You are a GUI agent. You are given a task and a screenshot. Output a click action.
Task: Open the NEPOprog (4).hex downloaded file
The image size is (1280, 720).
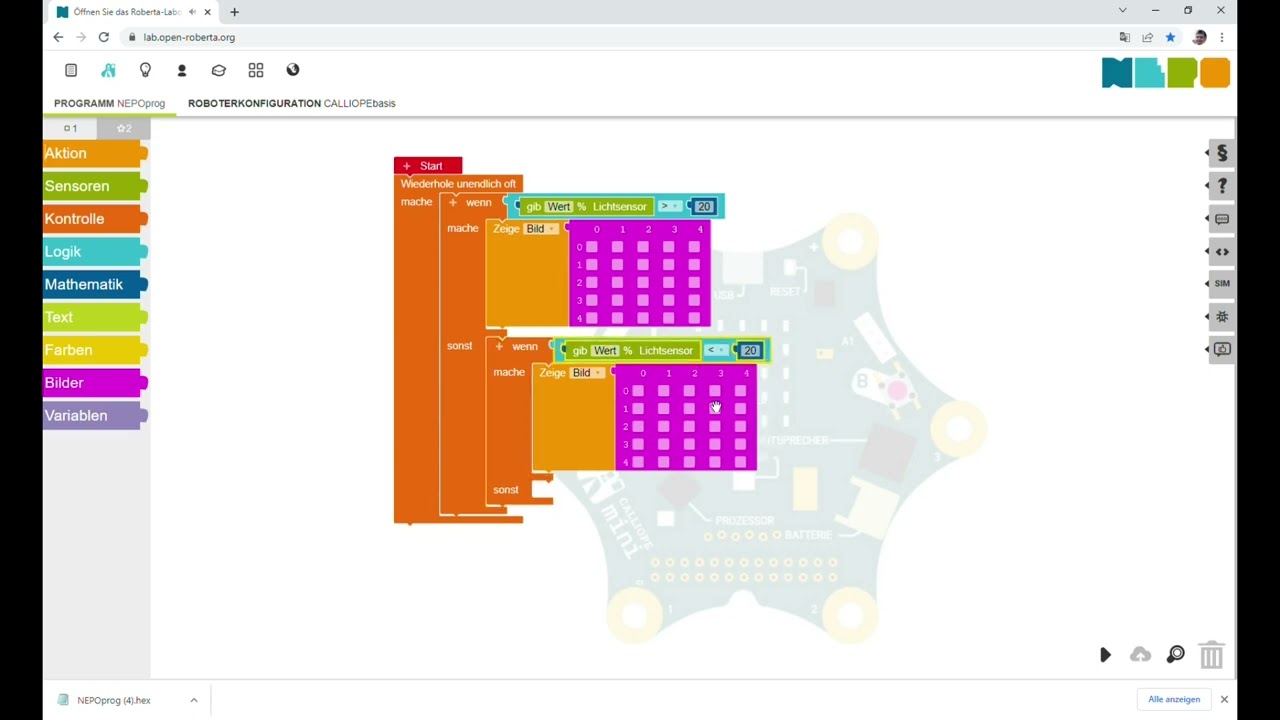[x=113, y=700]
